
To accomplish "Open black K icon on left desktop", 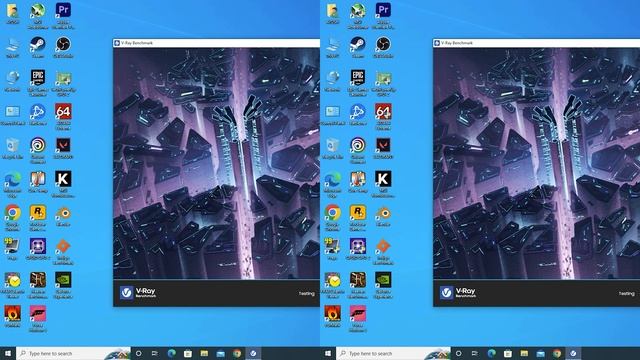I will pyautogui.click(x=63, y=179).
